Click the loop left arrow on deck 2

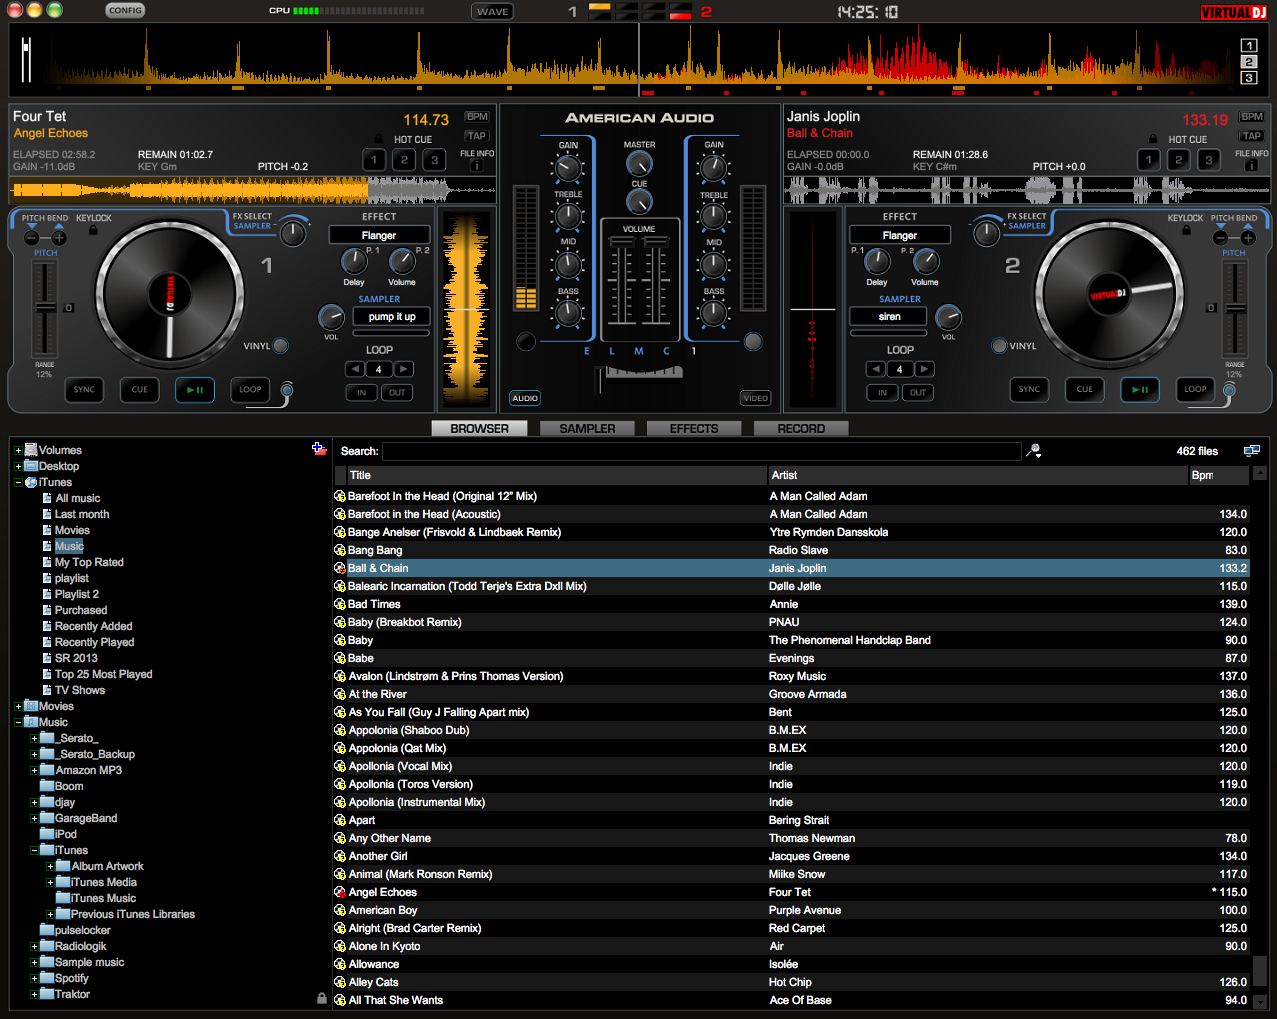click(876, 369)
